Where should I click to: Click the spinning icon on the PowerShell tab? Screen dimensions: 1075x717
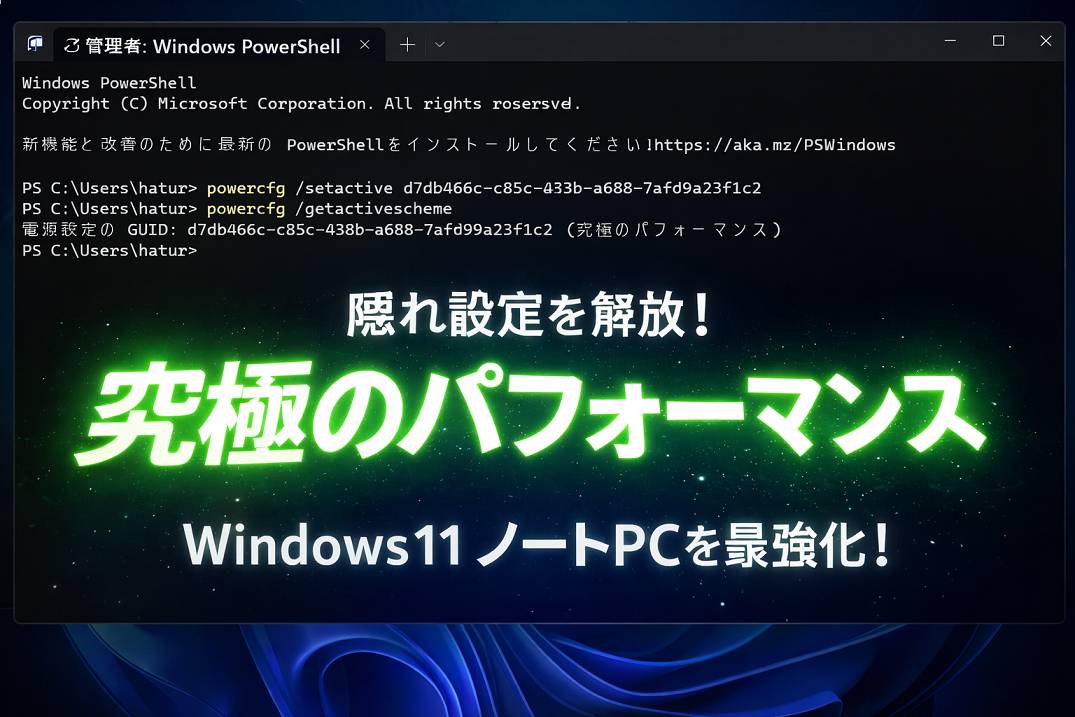[x=71, y=46]
